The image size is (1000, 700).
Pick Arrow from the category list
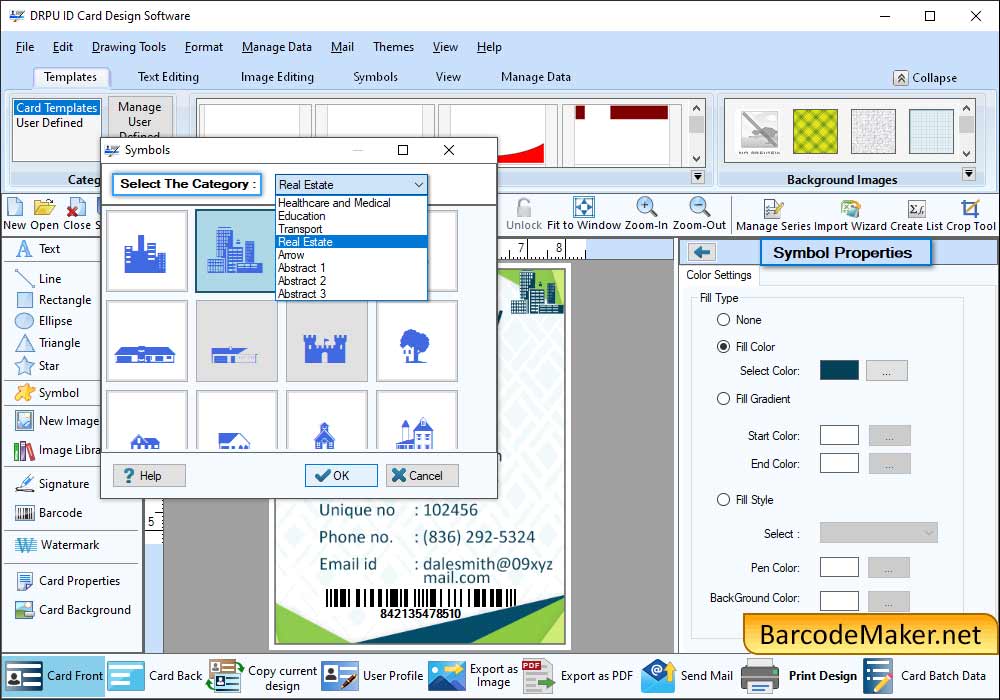(351, 255)
